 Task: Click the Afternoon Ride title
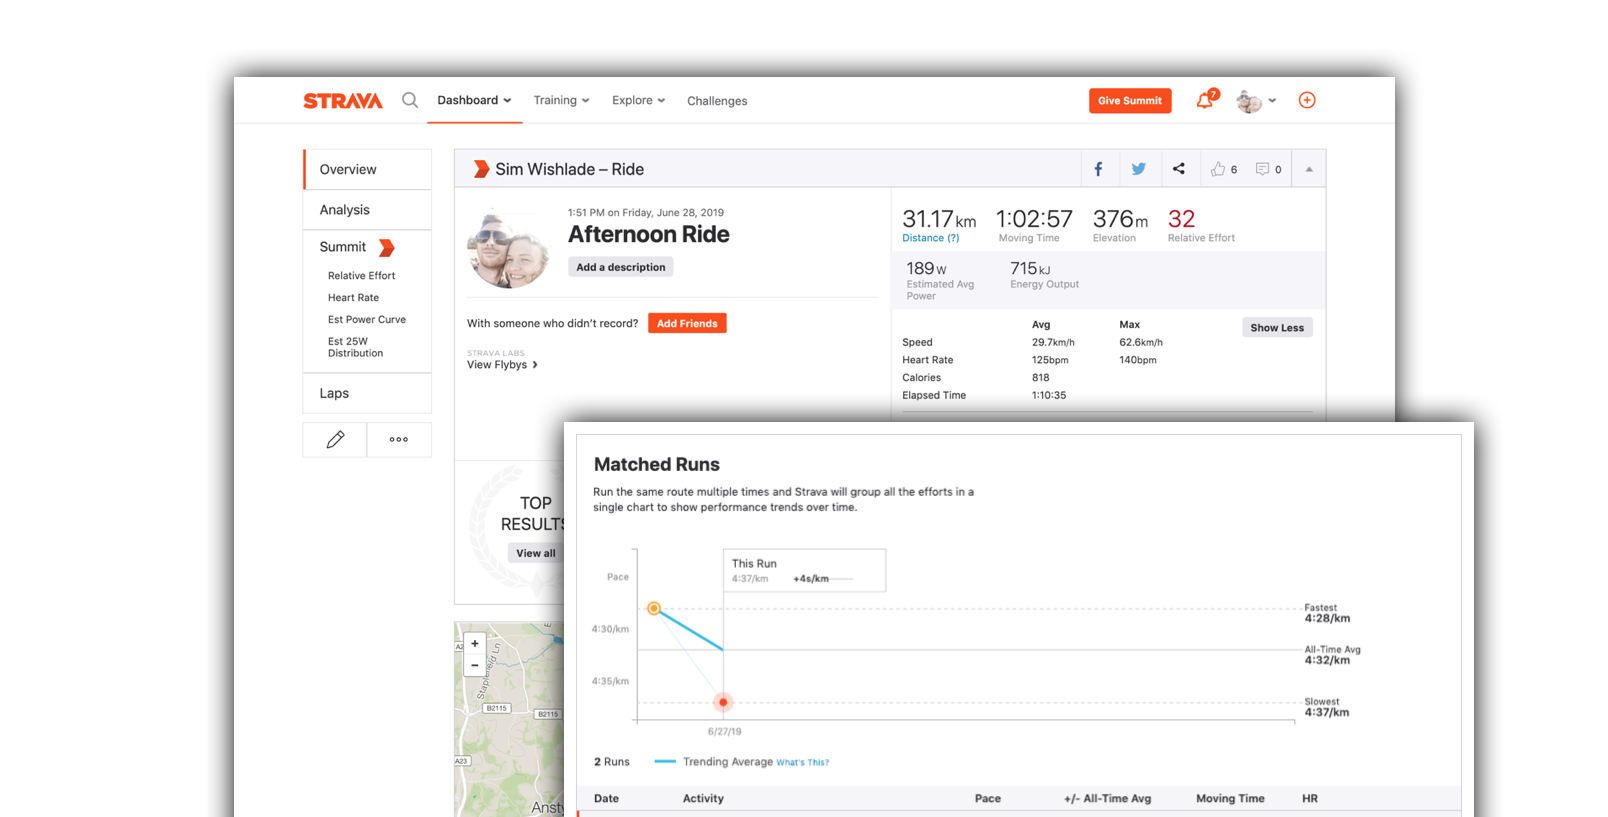coord(649,234)
